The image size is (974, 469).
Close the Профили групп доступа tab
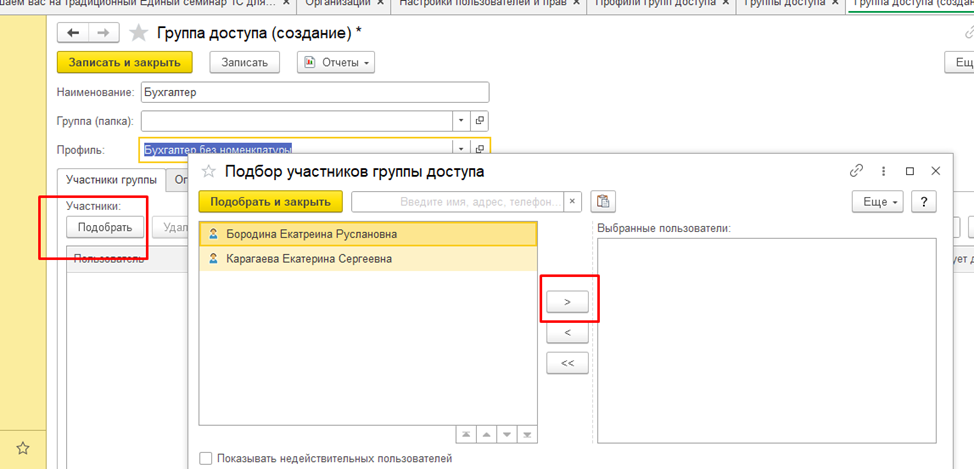(725, 3)
